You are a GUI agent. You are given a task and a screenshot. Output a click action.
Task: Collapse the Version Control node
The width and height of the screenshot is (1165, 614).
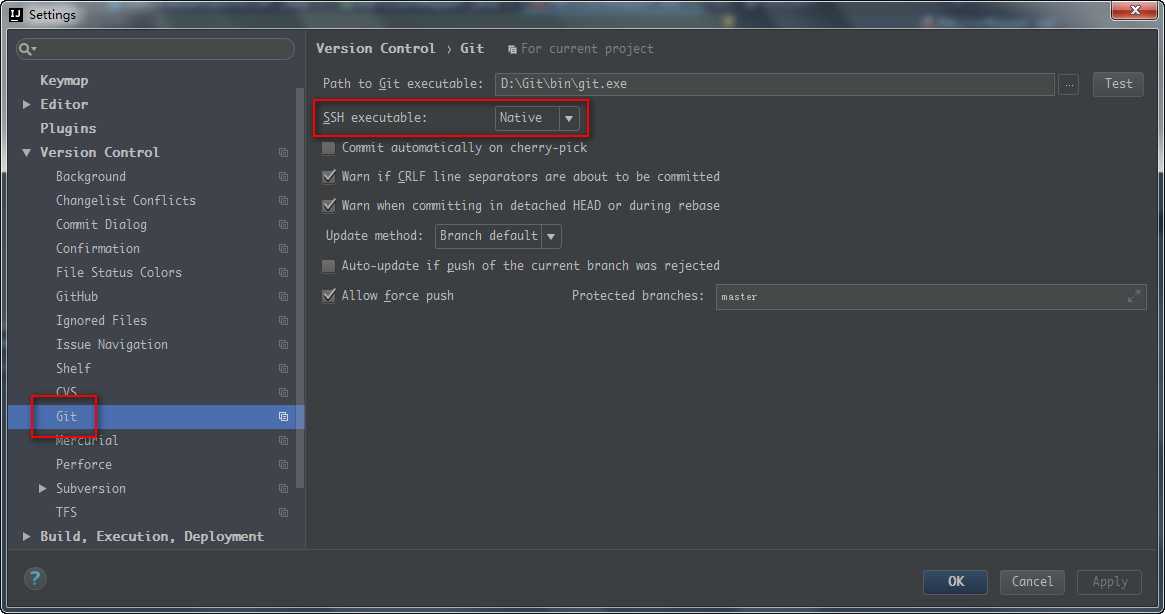coord(27,152)
